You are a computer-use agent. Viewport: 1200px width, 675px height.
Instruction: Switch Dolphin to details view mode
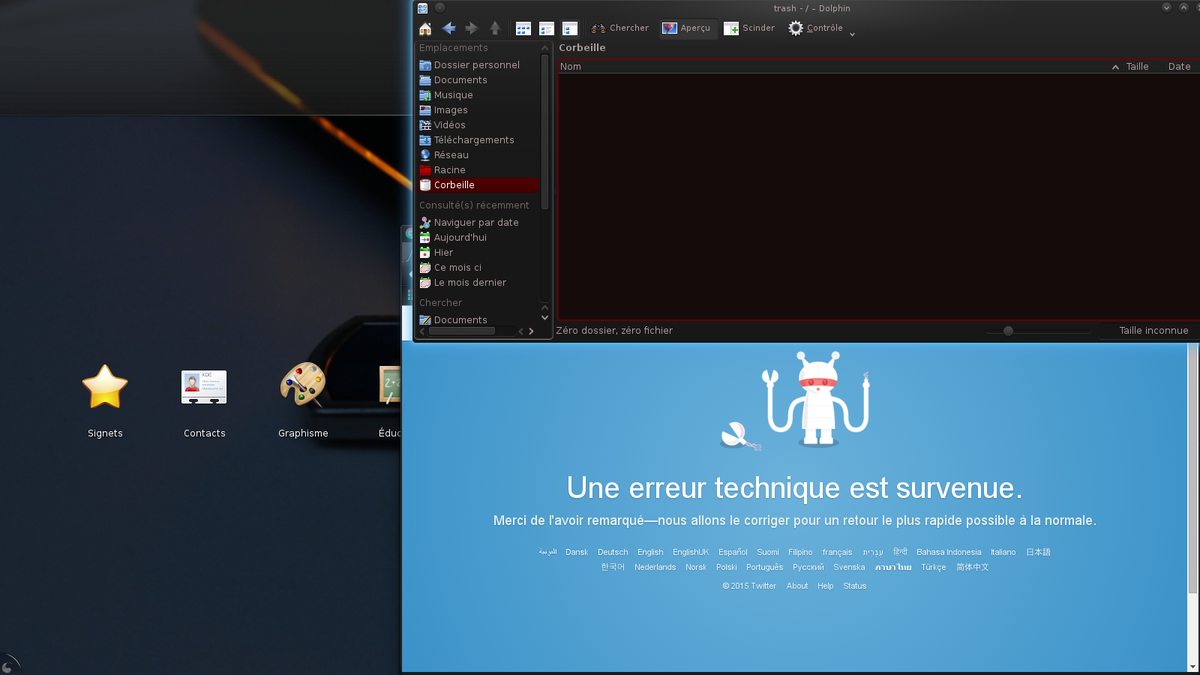[x=570, y=28]
